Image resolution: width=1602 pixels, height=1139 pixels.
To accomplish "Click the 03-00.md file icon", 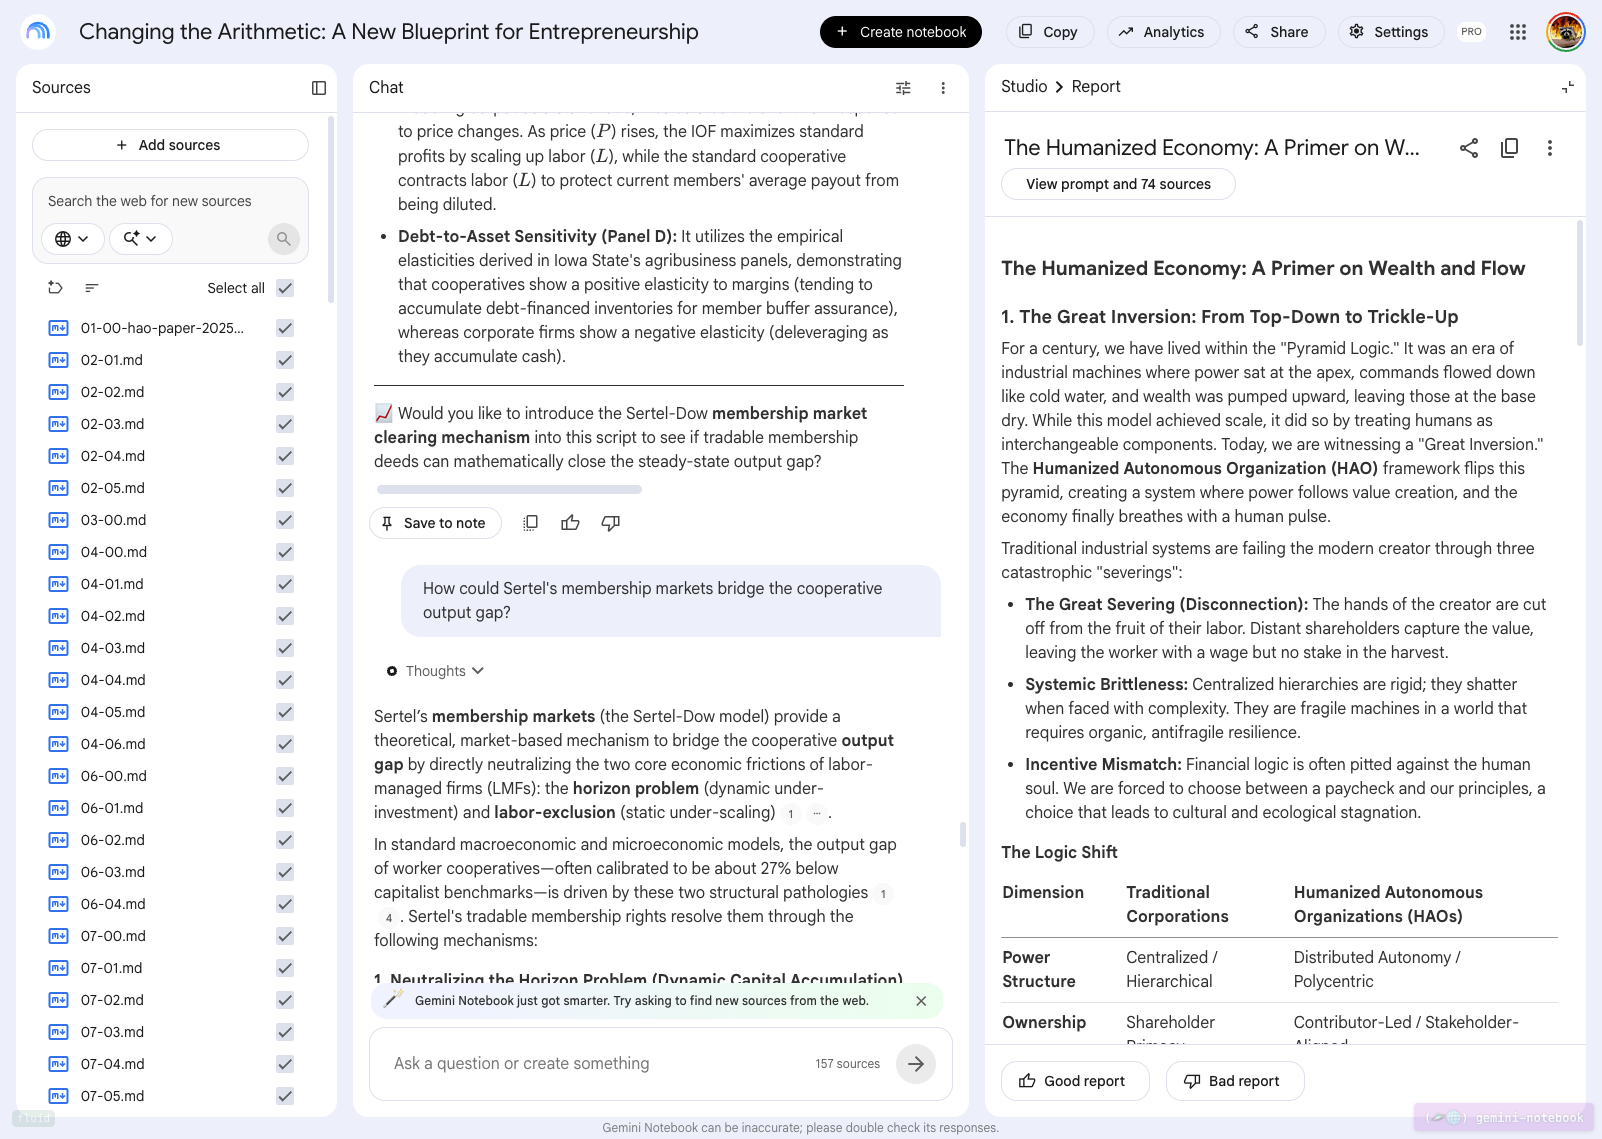I will pyautogui.click(x=59, y=520).
